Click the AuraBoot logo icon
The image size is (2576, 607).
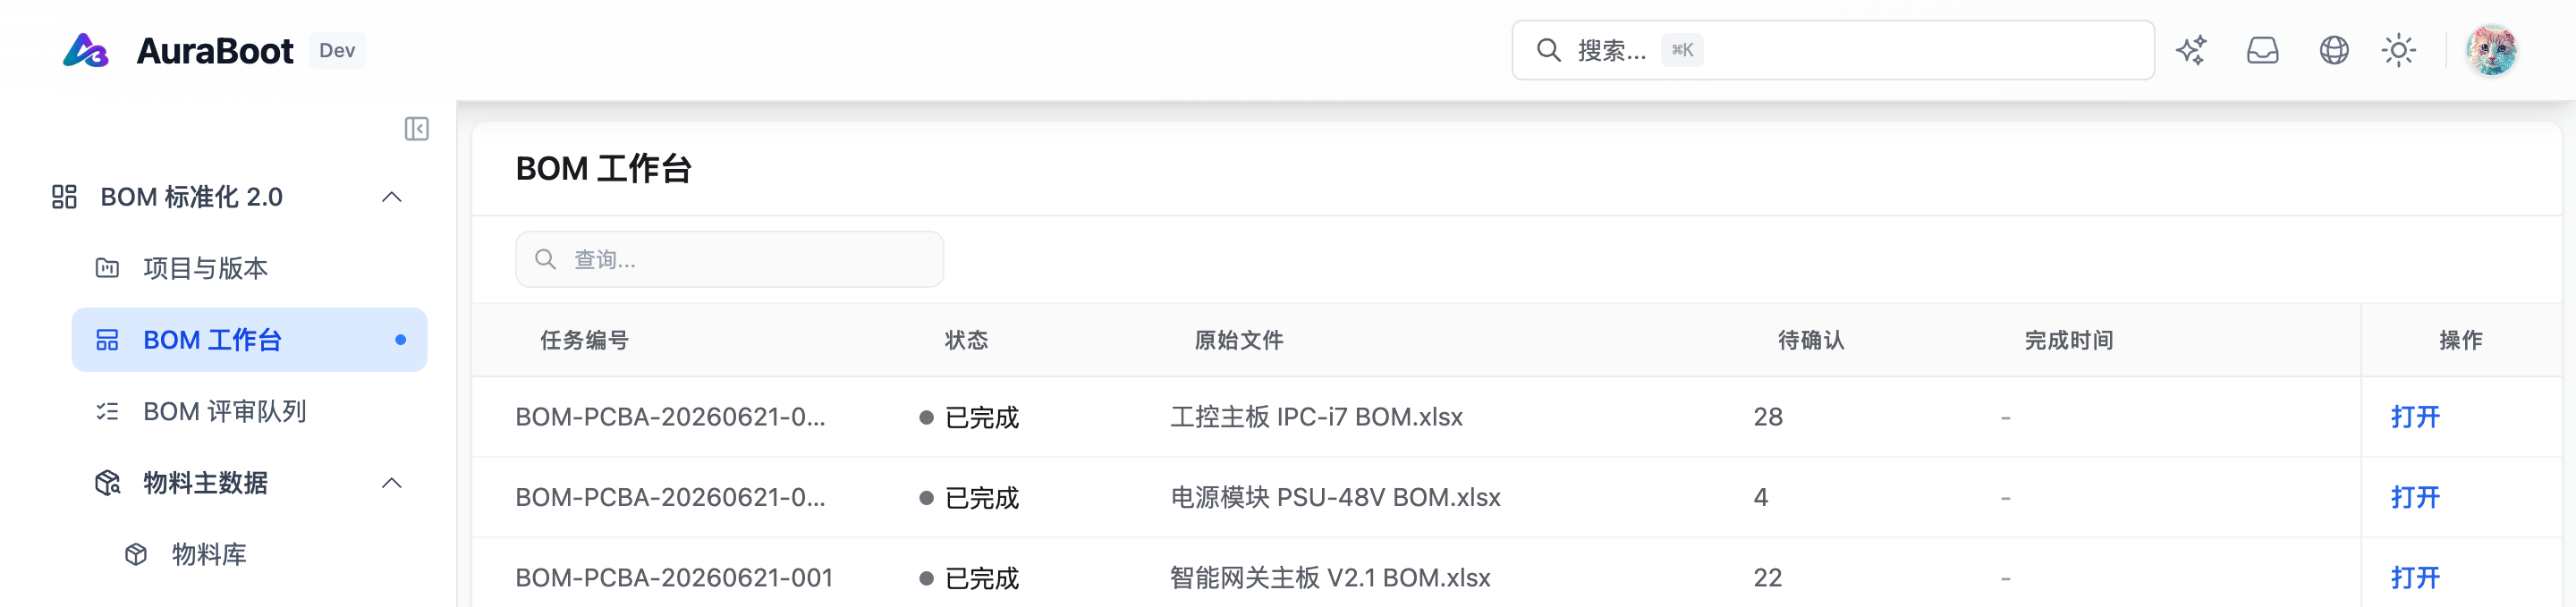[x=85, y=50]
